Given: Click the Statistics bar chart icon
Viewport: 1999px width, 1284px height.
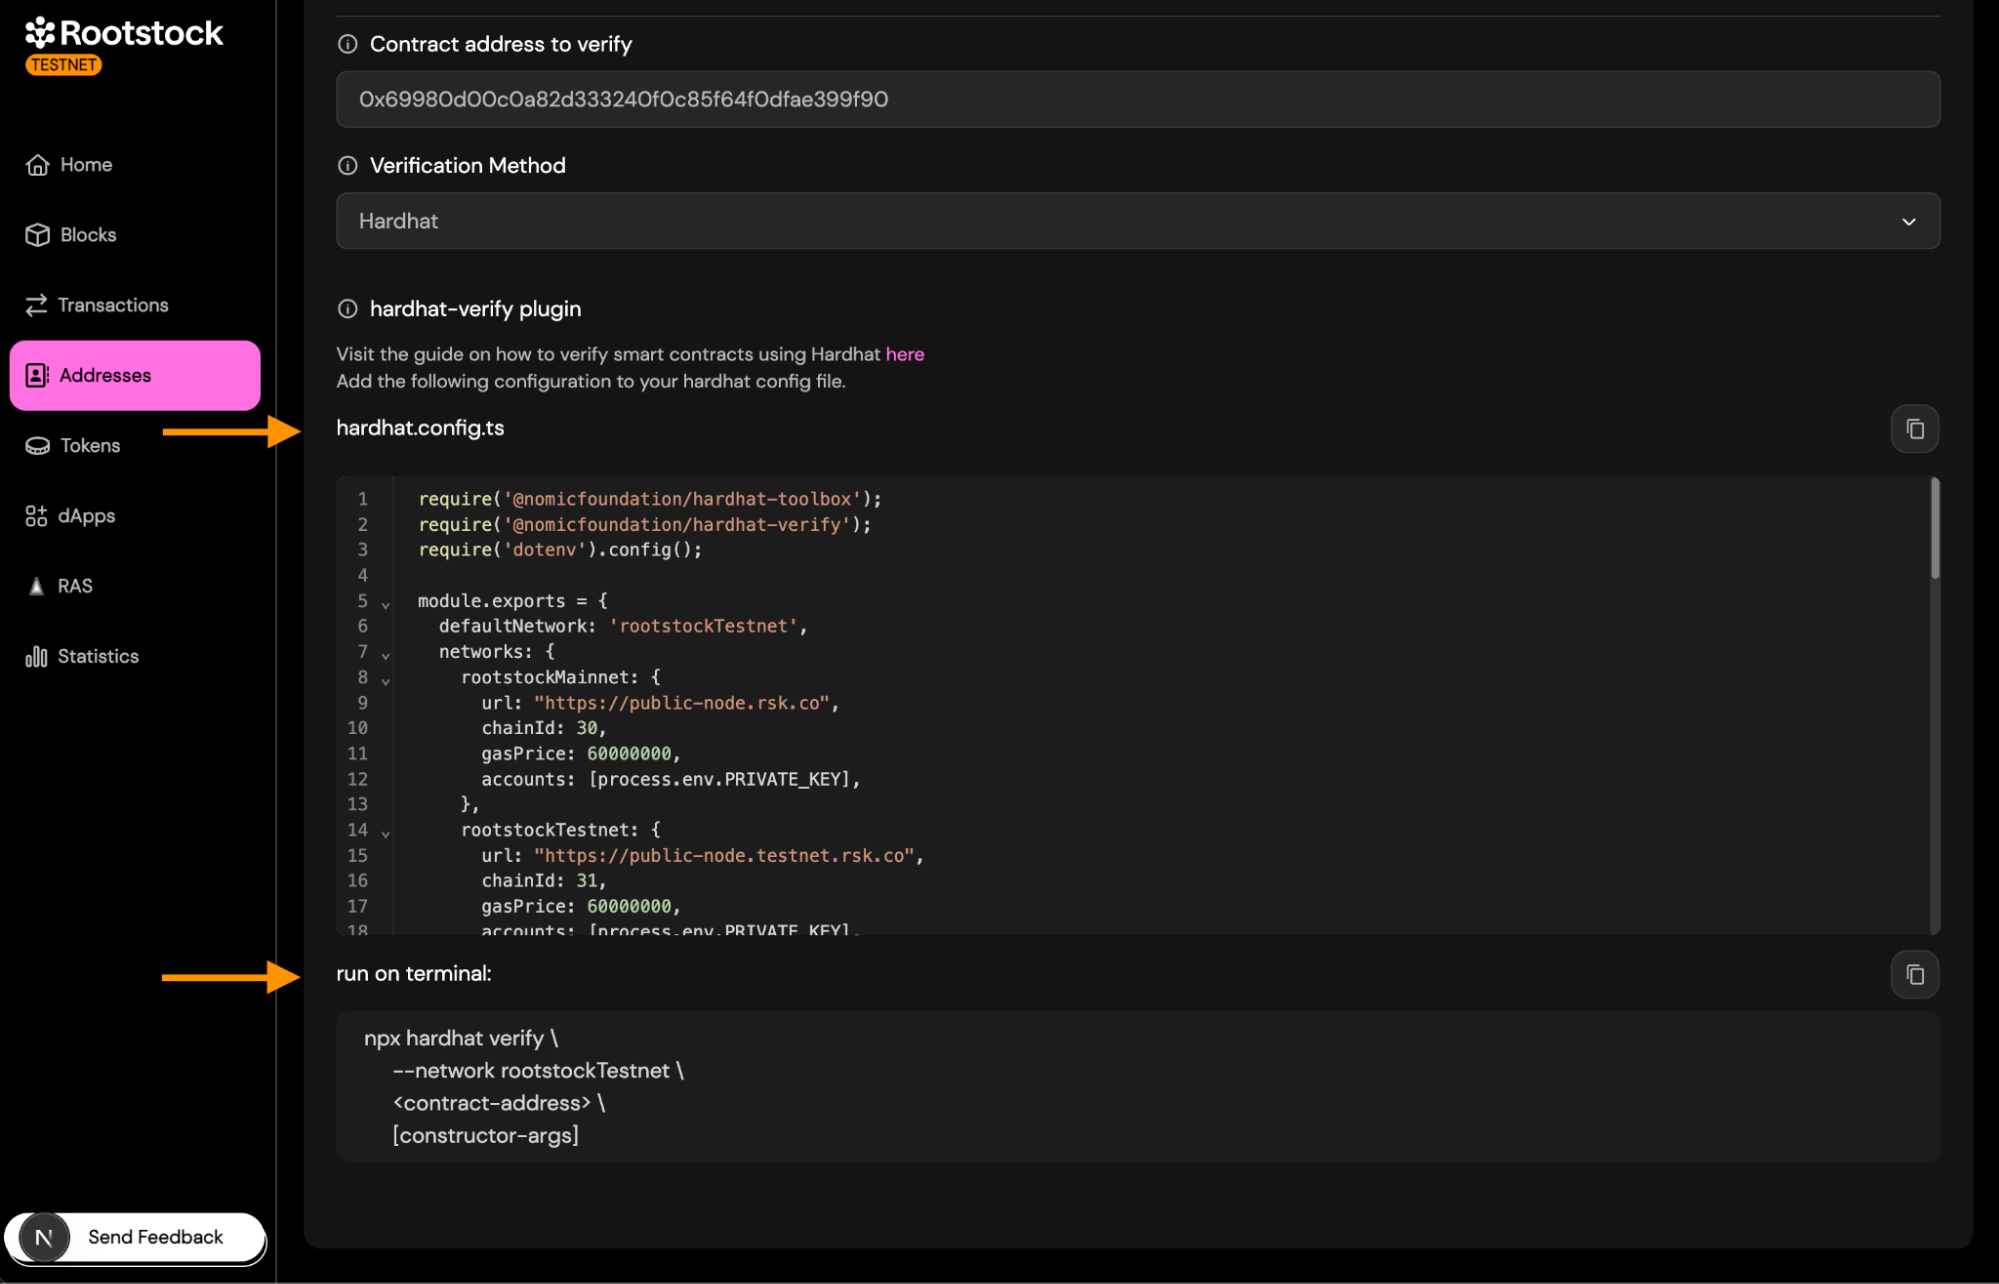Looking at the screenshot, I should [37, 657].
